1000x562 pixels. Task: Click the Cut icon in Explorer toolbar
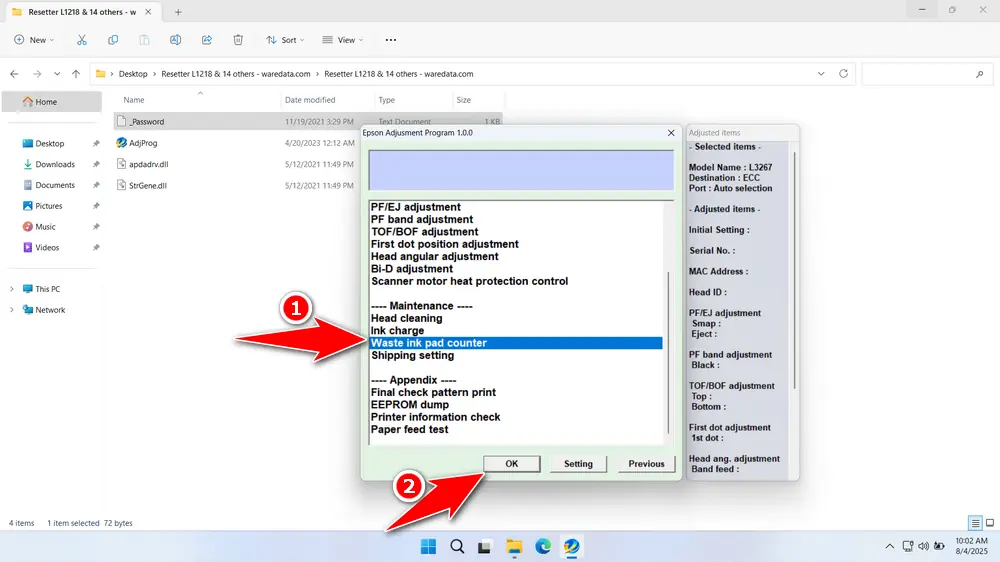click(x=82, y=40)
